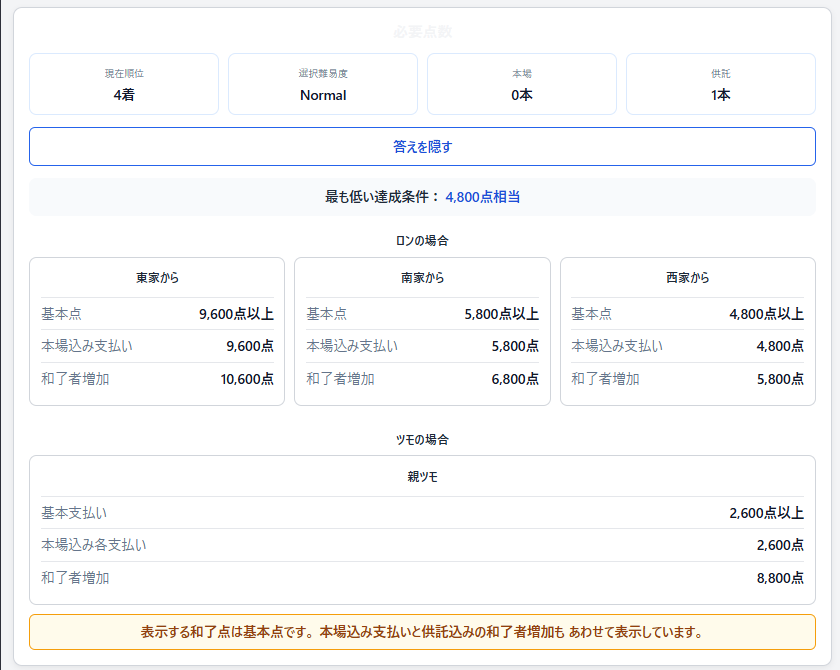Select 6,800点 in the 南家から card
840x670 pixels.
point(515,379)
